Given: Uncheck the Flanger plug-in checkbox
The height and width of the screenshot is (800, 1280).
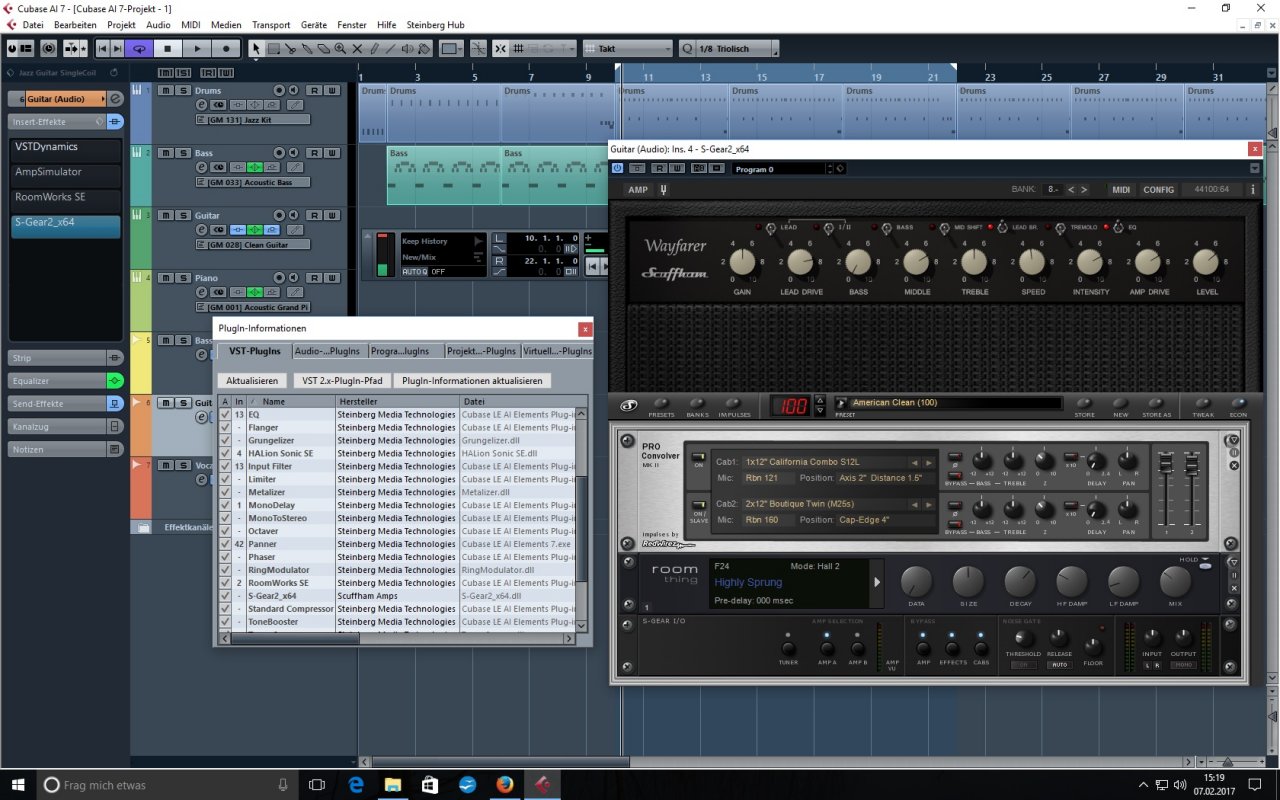Looking at the screenshot, I should (225, 428).
